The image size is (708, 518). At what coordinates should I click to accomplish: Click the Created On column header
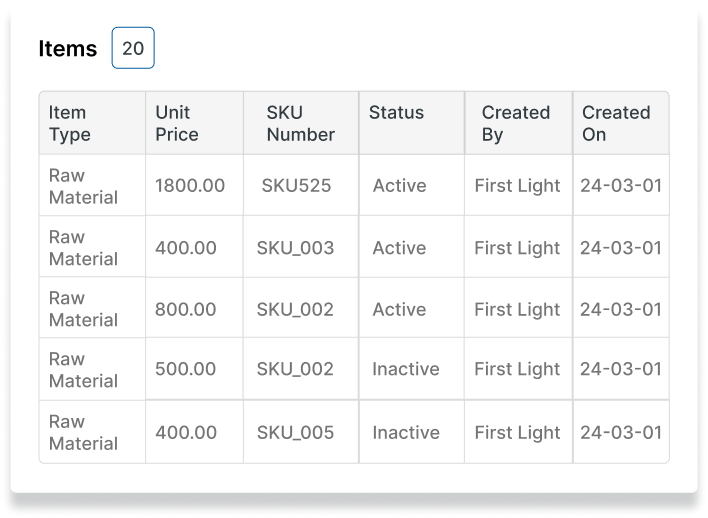616,123
